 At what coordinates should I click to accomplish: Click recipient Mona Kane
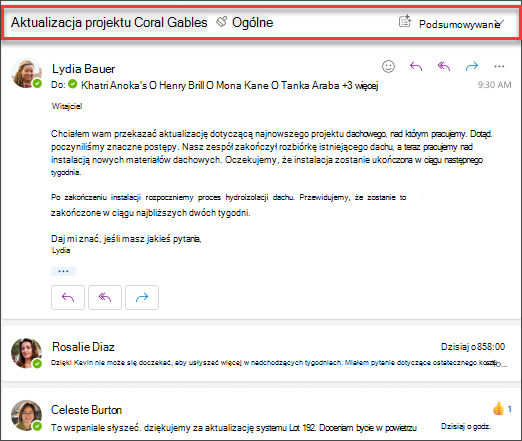click(242, 86)
